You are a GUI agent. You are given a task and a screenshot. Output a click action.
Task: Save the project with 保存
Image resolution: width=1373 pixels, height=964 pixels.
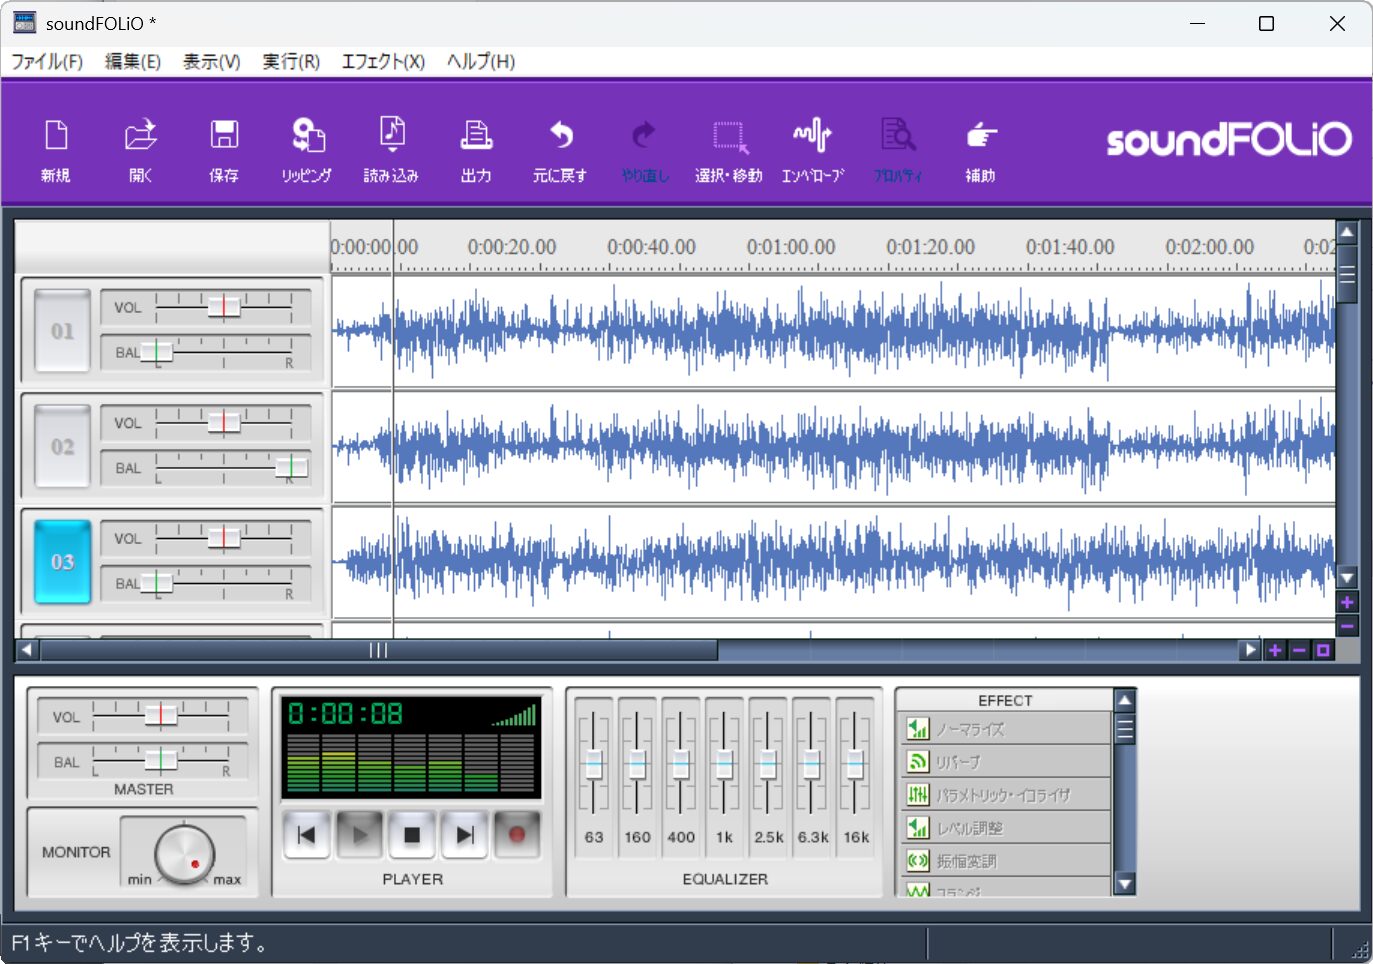pos(224,150)
